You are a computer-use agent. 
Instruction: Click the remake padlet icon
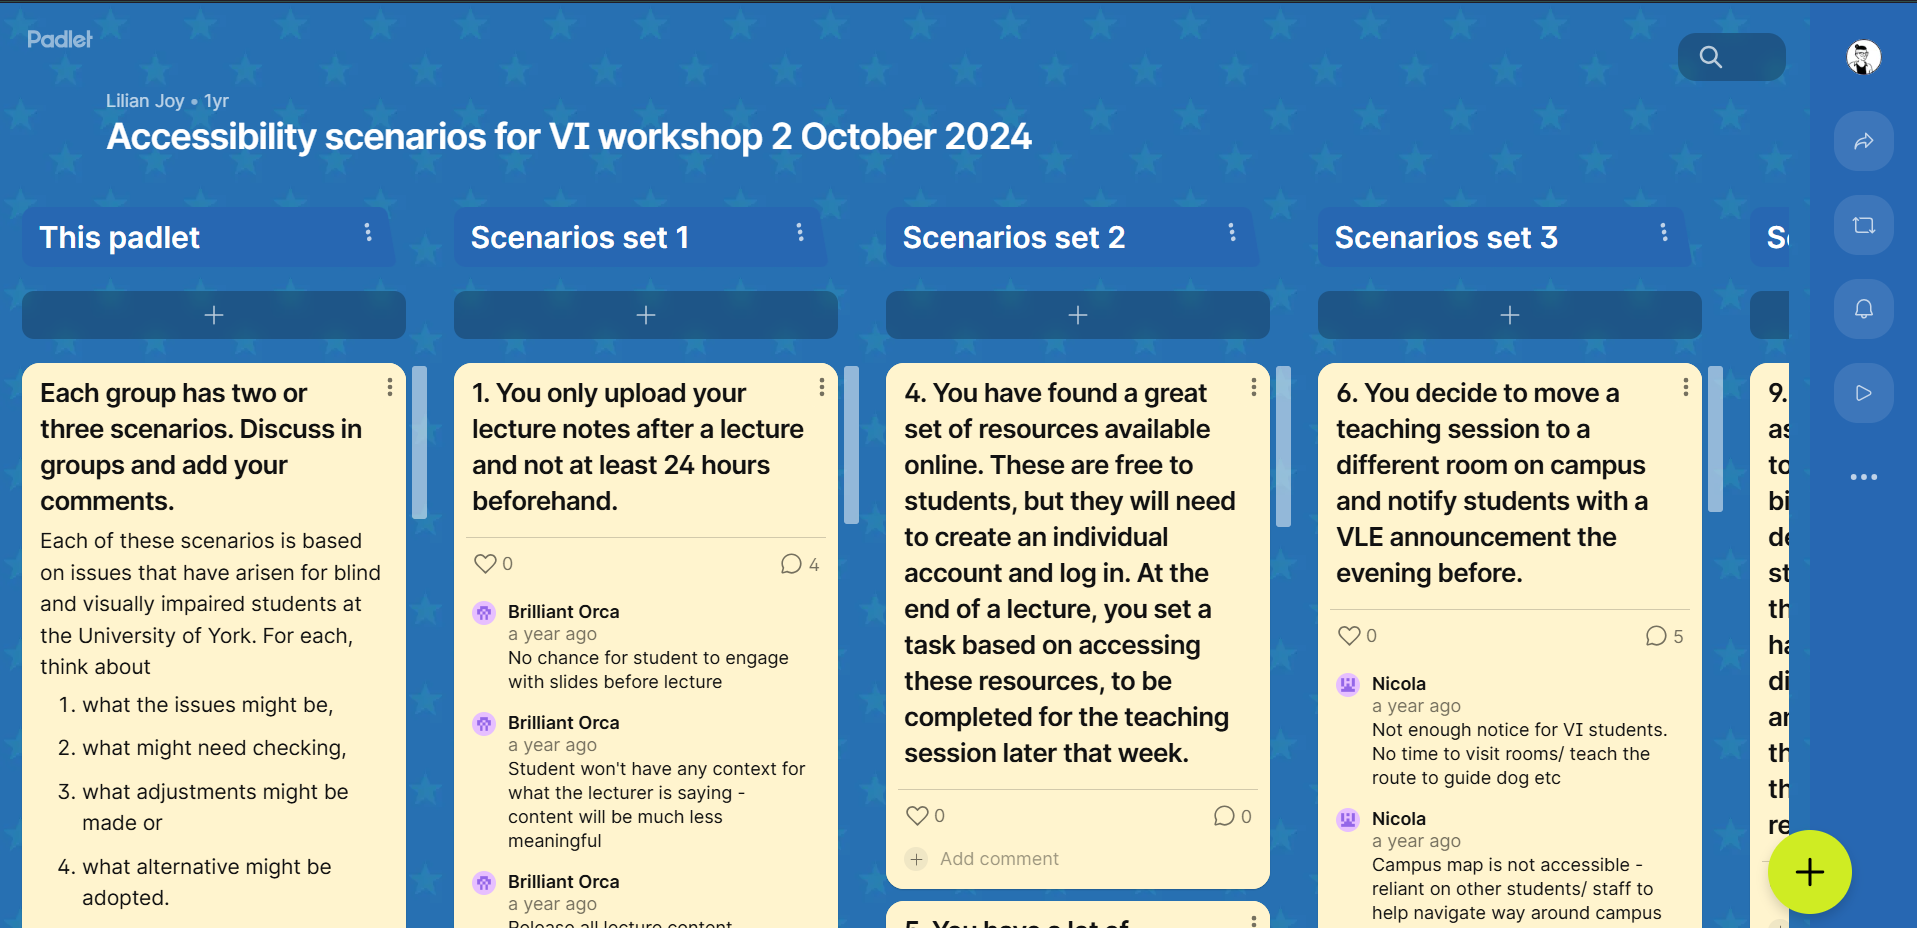point(1863,225)
